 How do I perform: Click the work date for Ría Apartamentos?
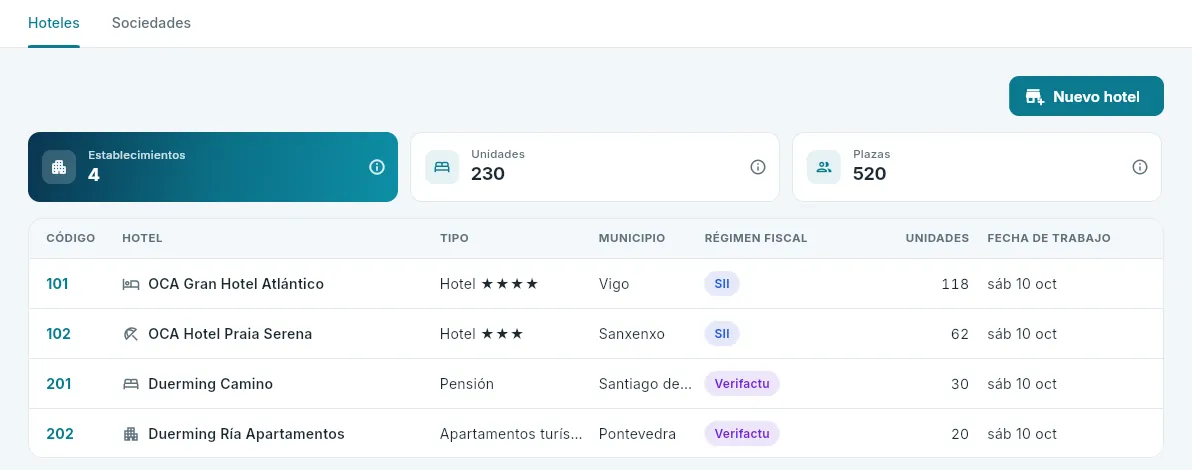click(x=1022, y=433)
